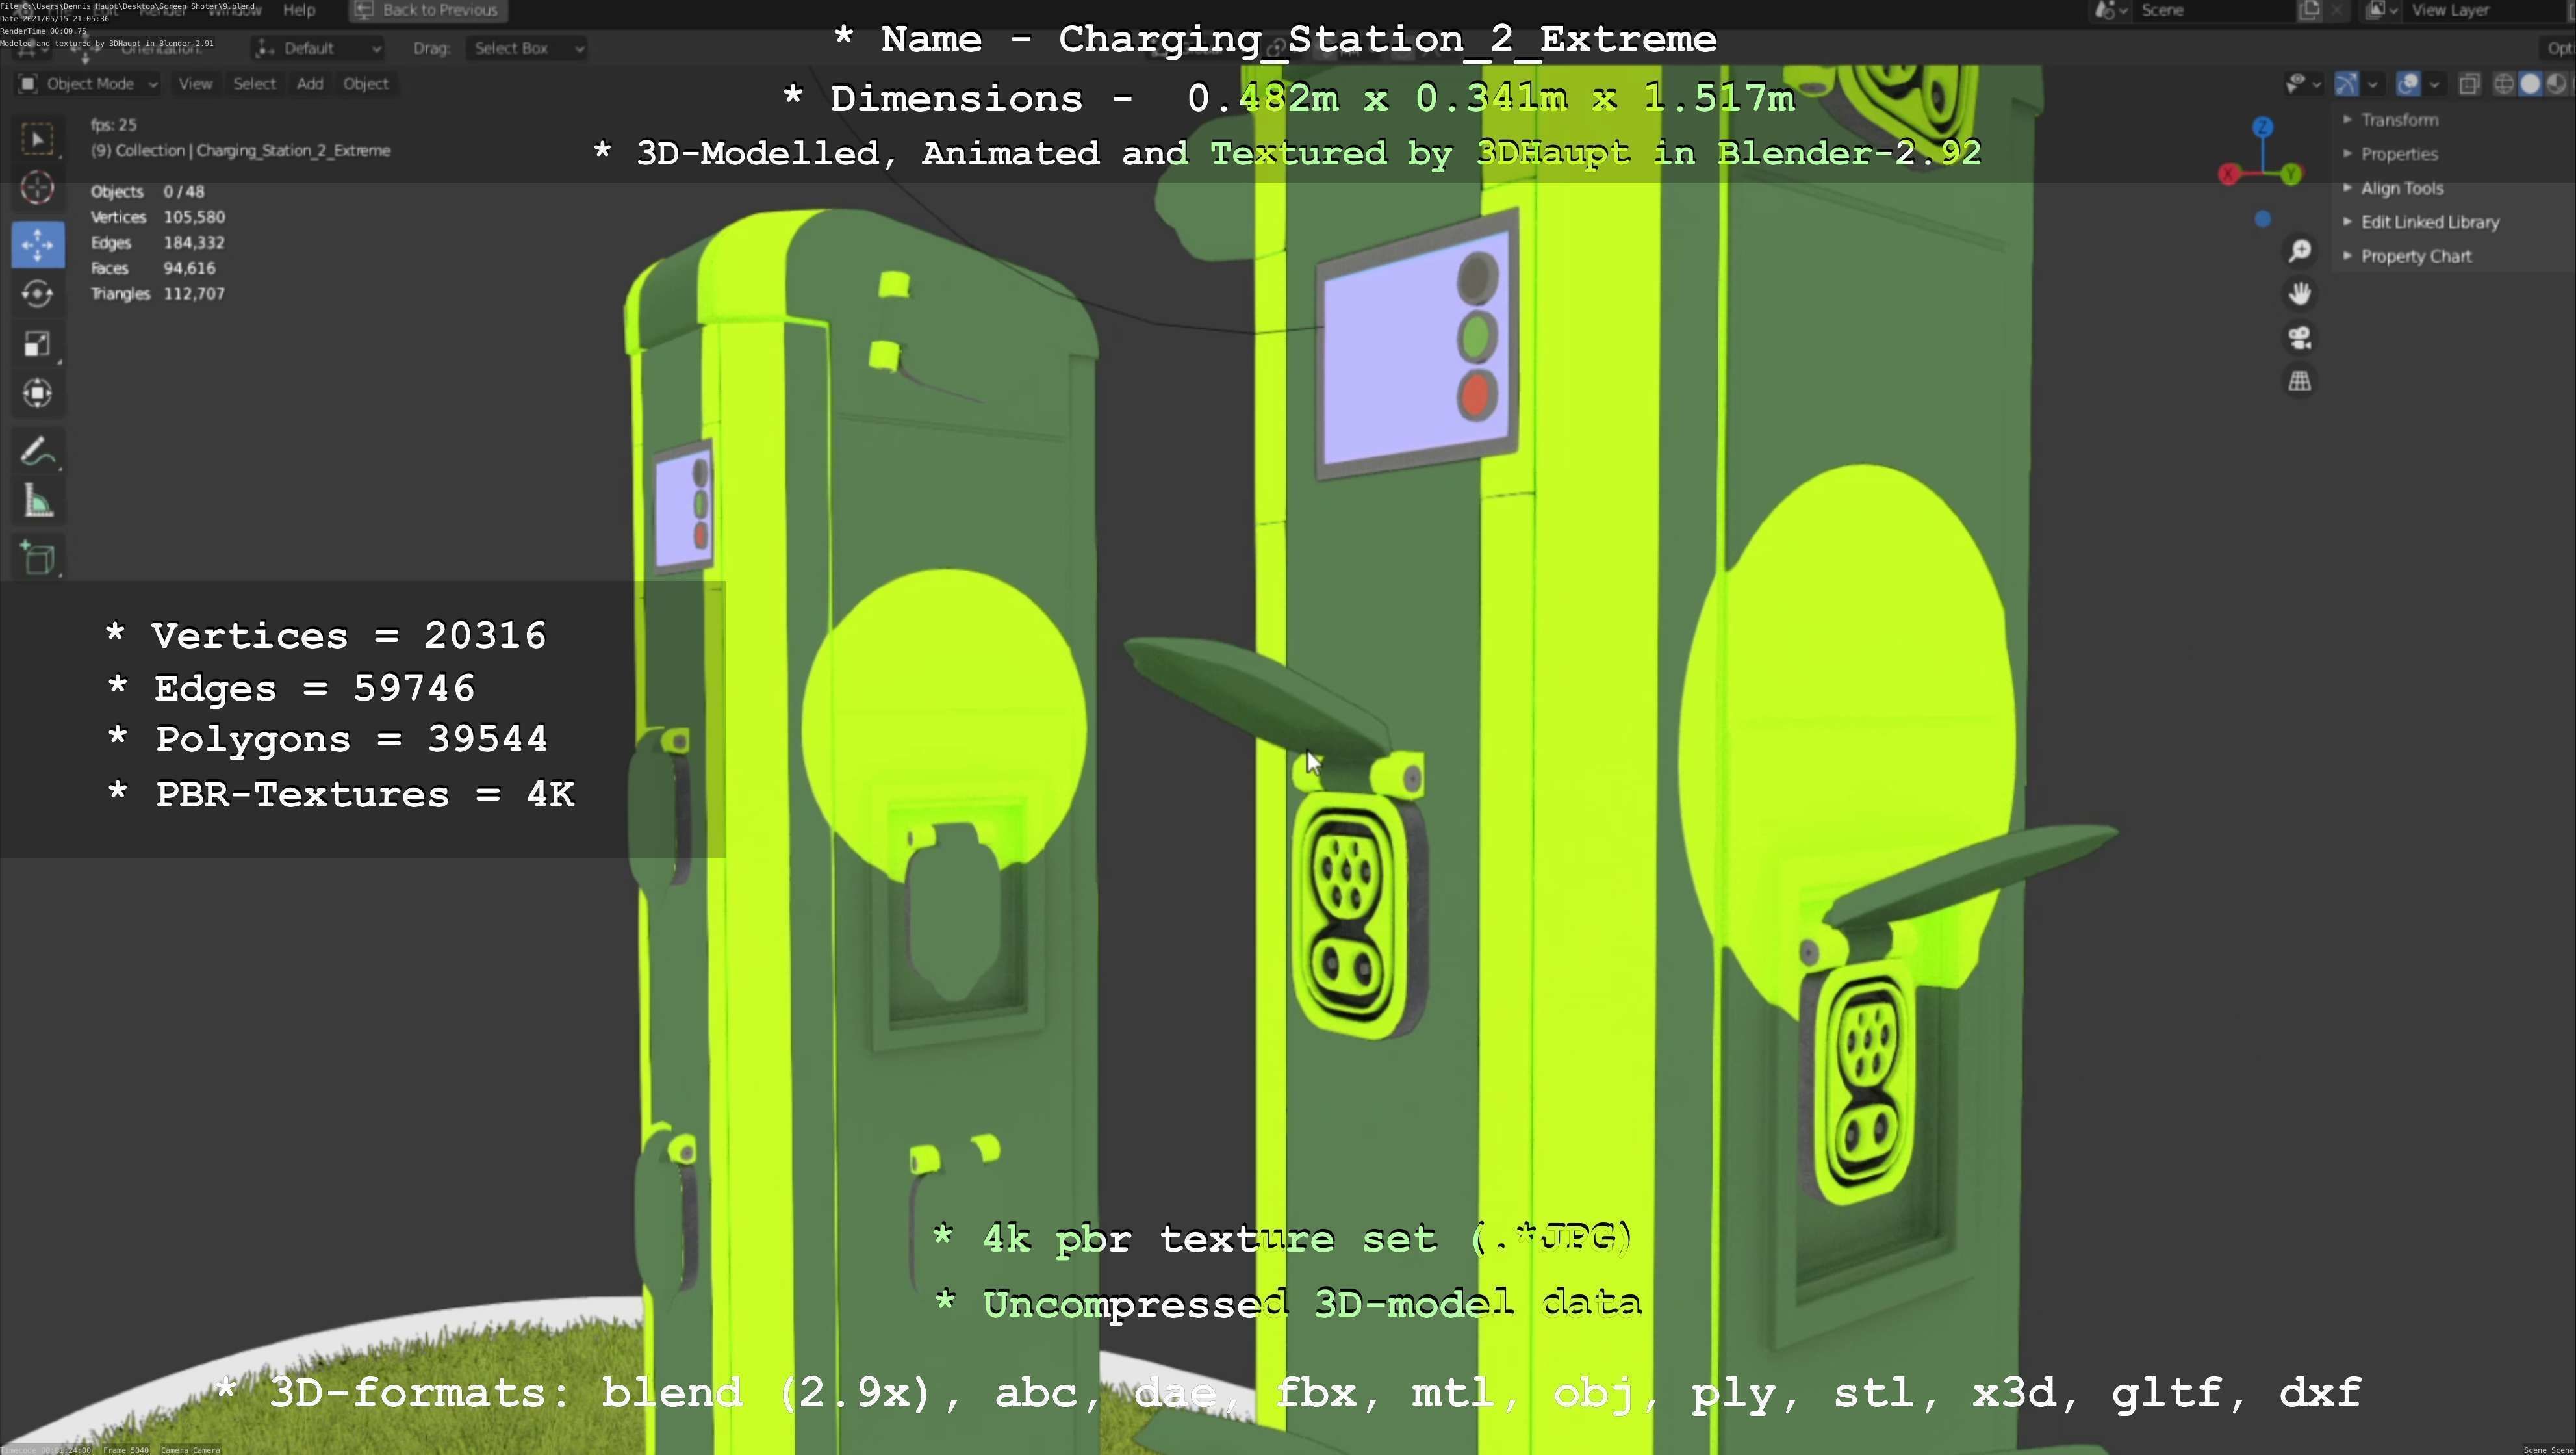Expand the Edit Linked Library panel

click(x=2429, y=222)
